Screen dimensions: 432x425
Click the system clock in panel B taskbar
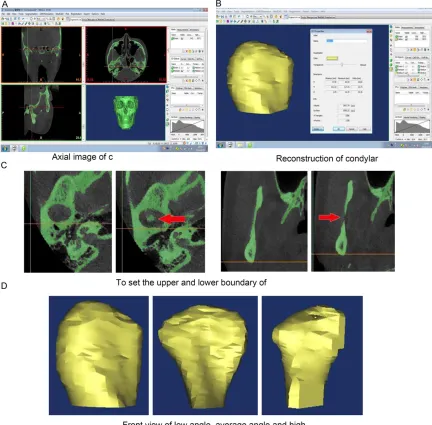click(x=425, y=145)
